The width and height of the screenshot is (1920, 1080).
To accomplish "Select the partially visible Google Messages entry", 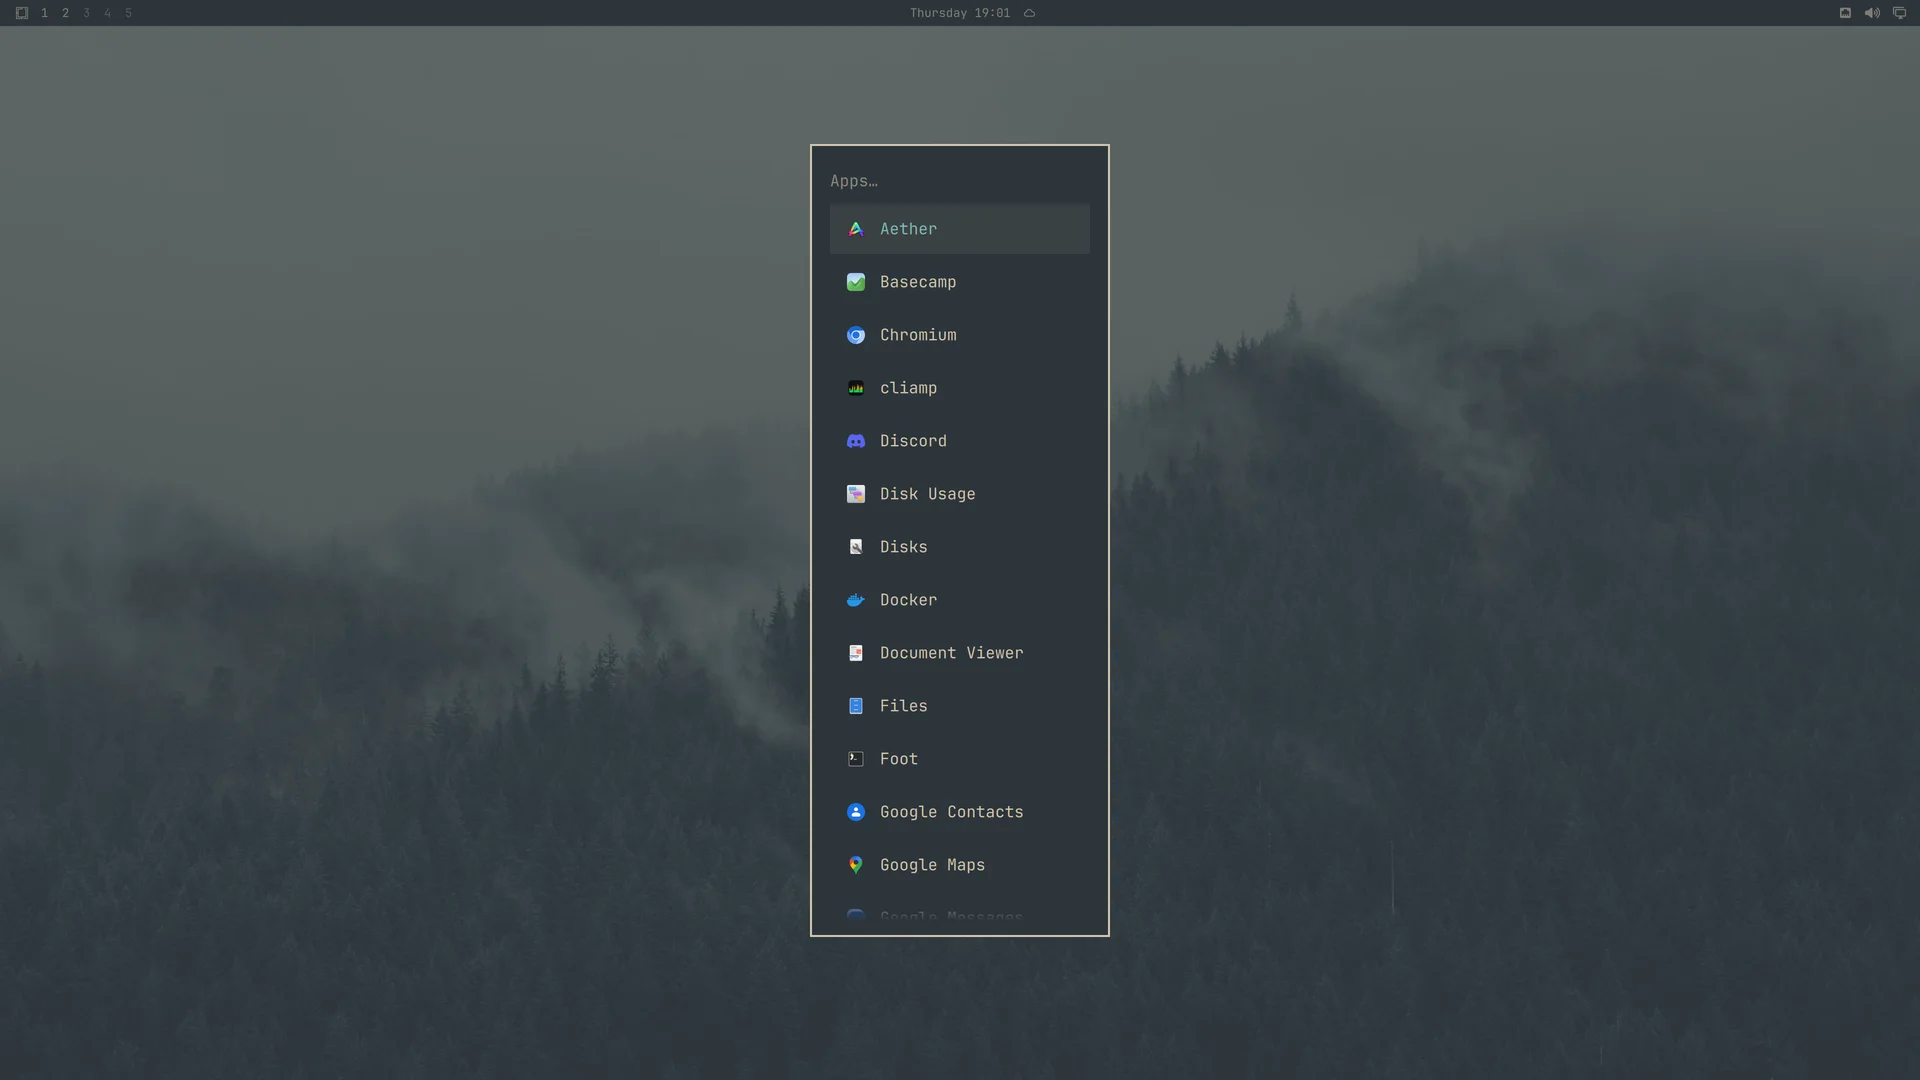I will (960, 916).
